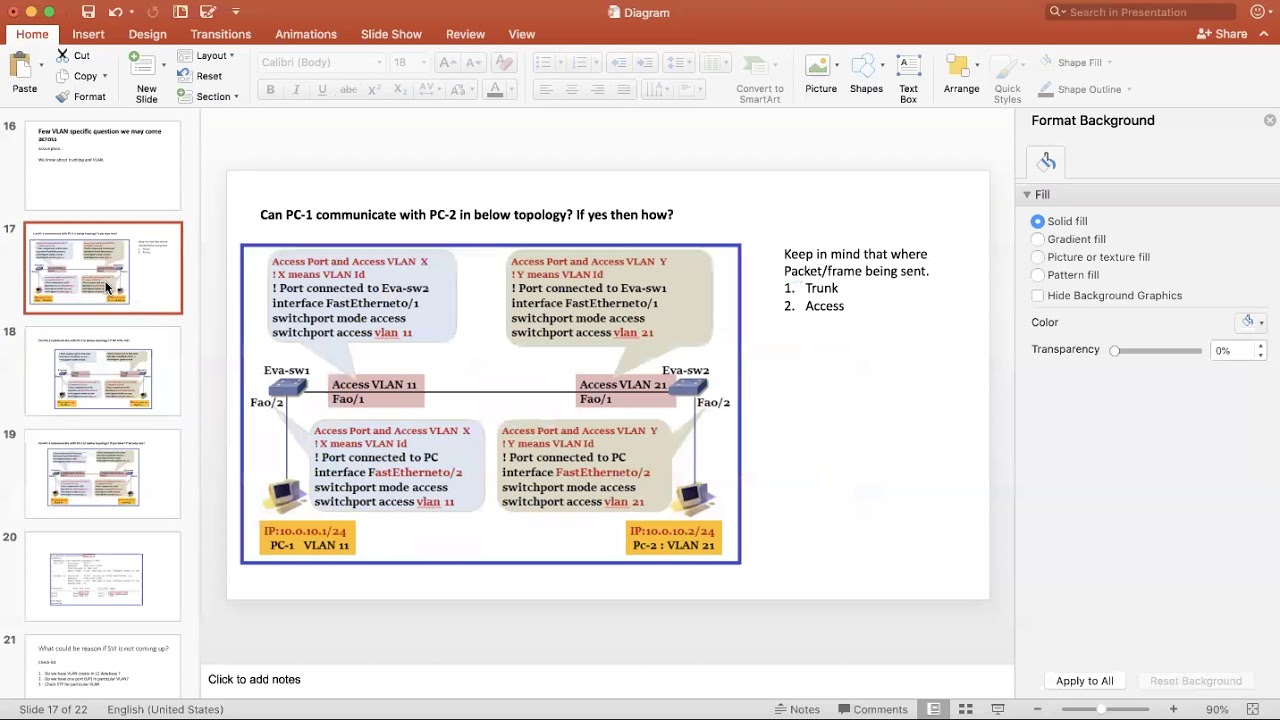1280x720 pixels.
Task: Collapse the Fill section
Action: point(1026,195)
